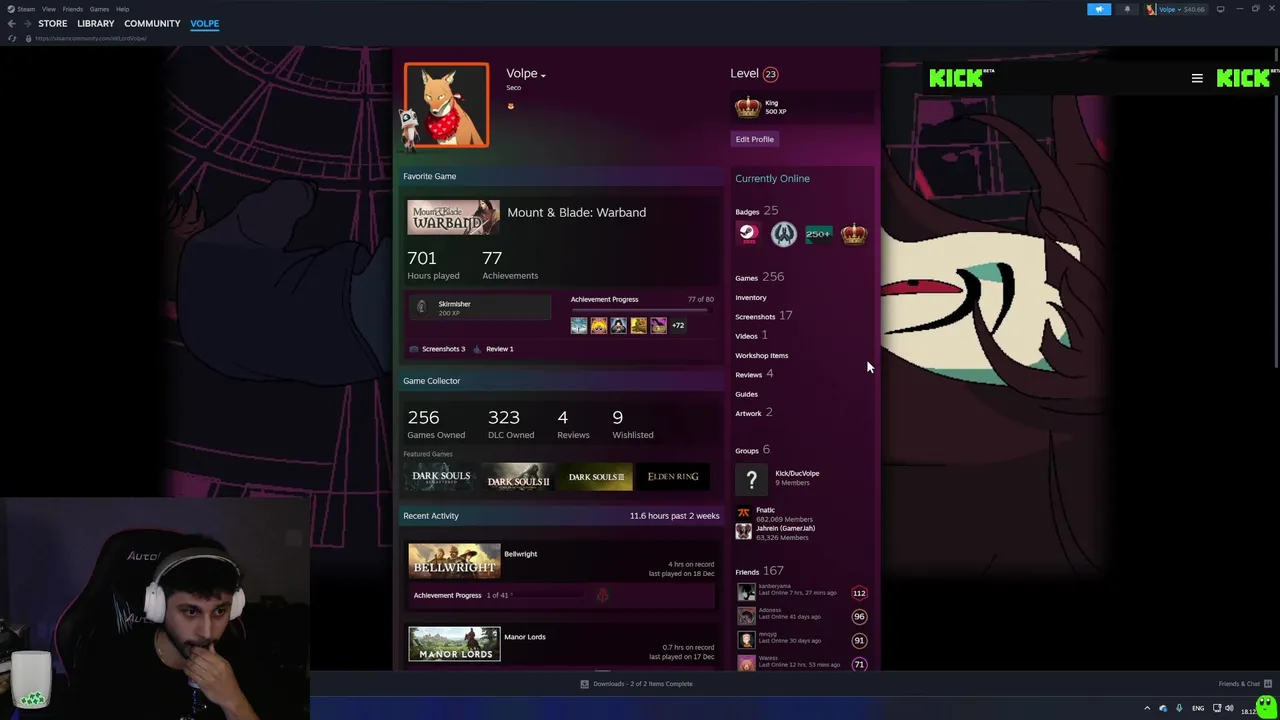Viewport: 1280px width, 720px height.
Task: Click the Warband game banner thumbnail
Action: click(453, 217)
